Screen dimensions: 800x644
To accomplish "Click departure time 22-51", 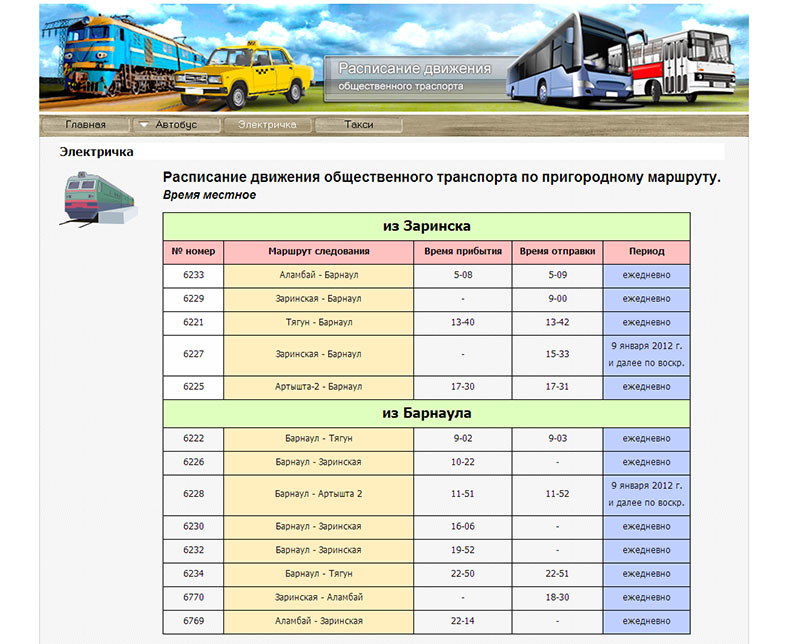I will pyautogui.click(x=558, y=574).
